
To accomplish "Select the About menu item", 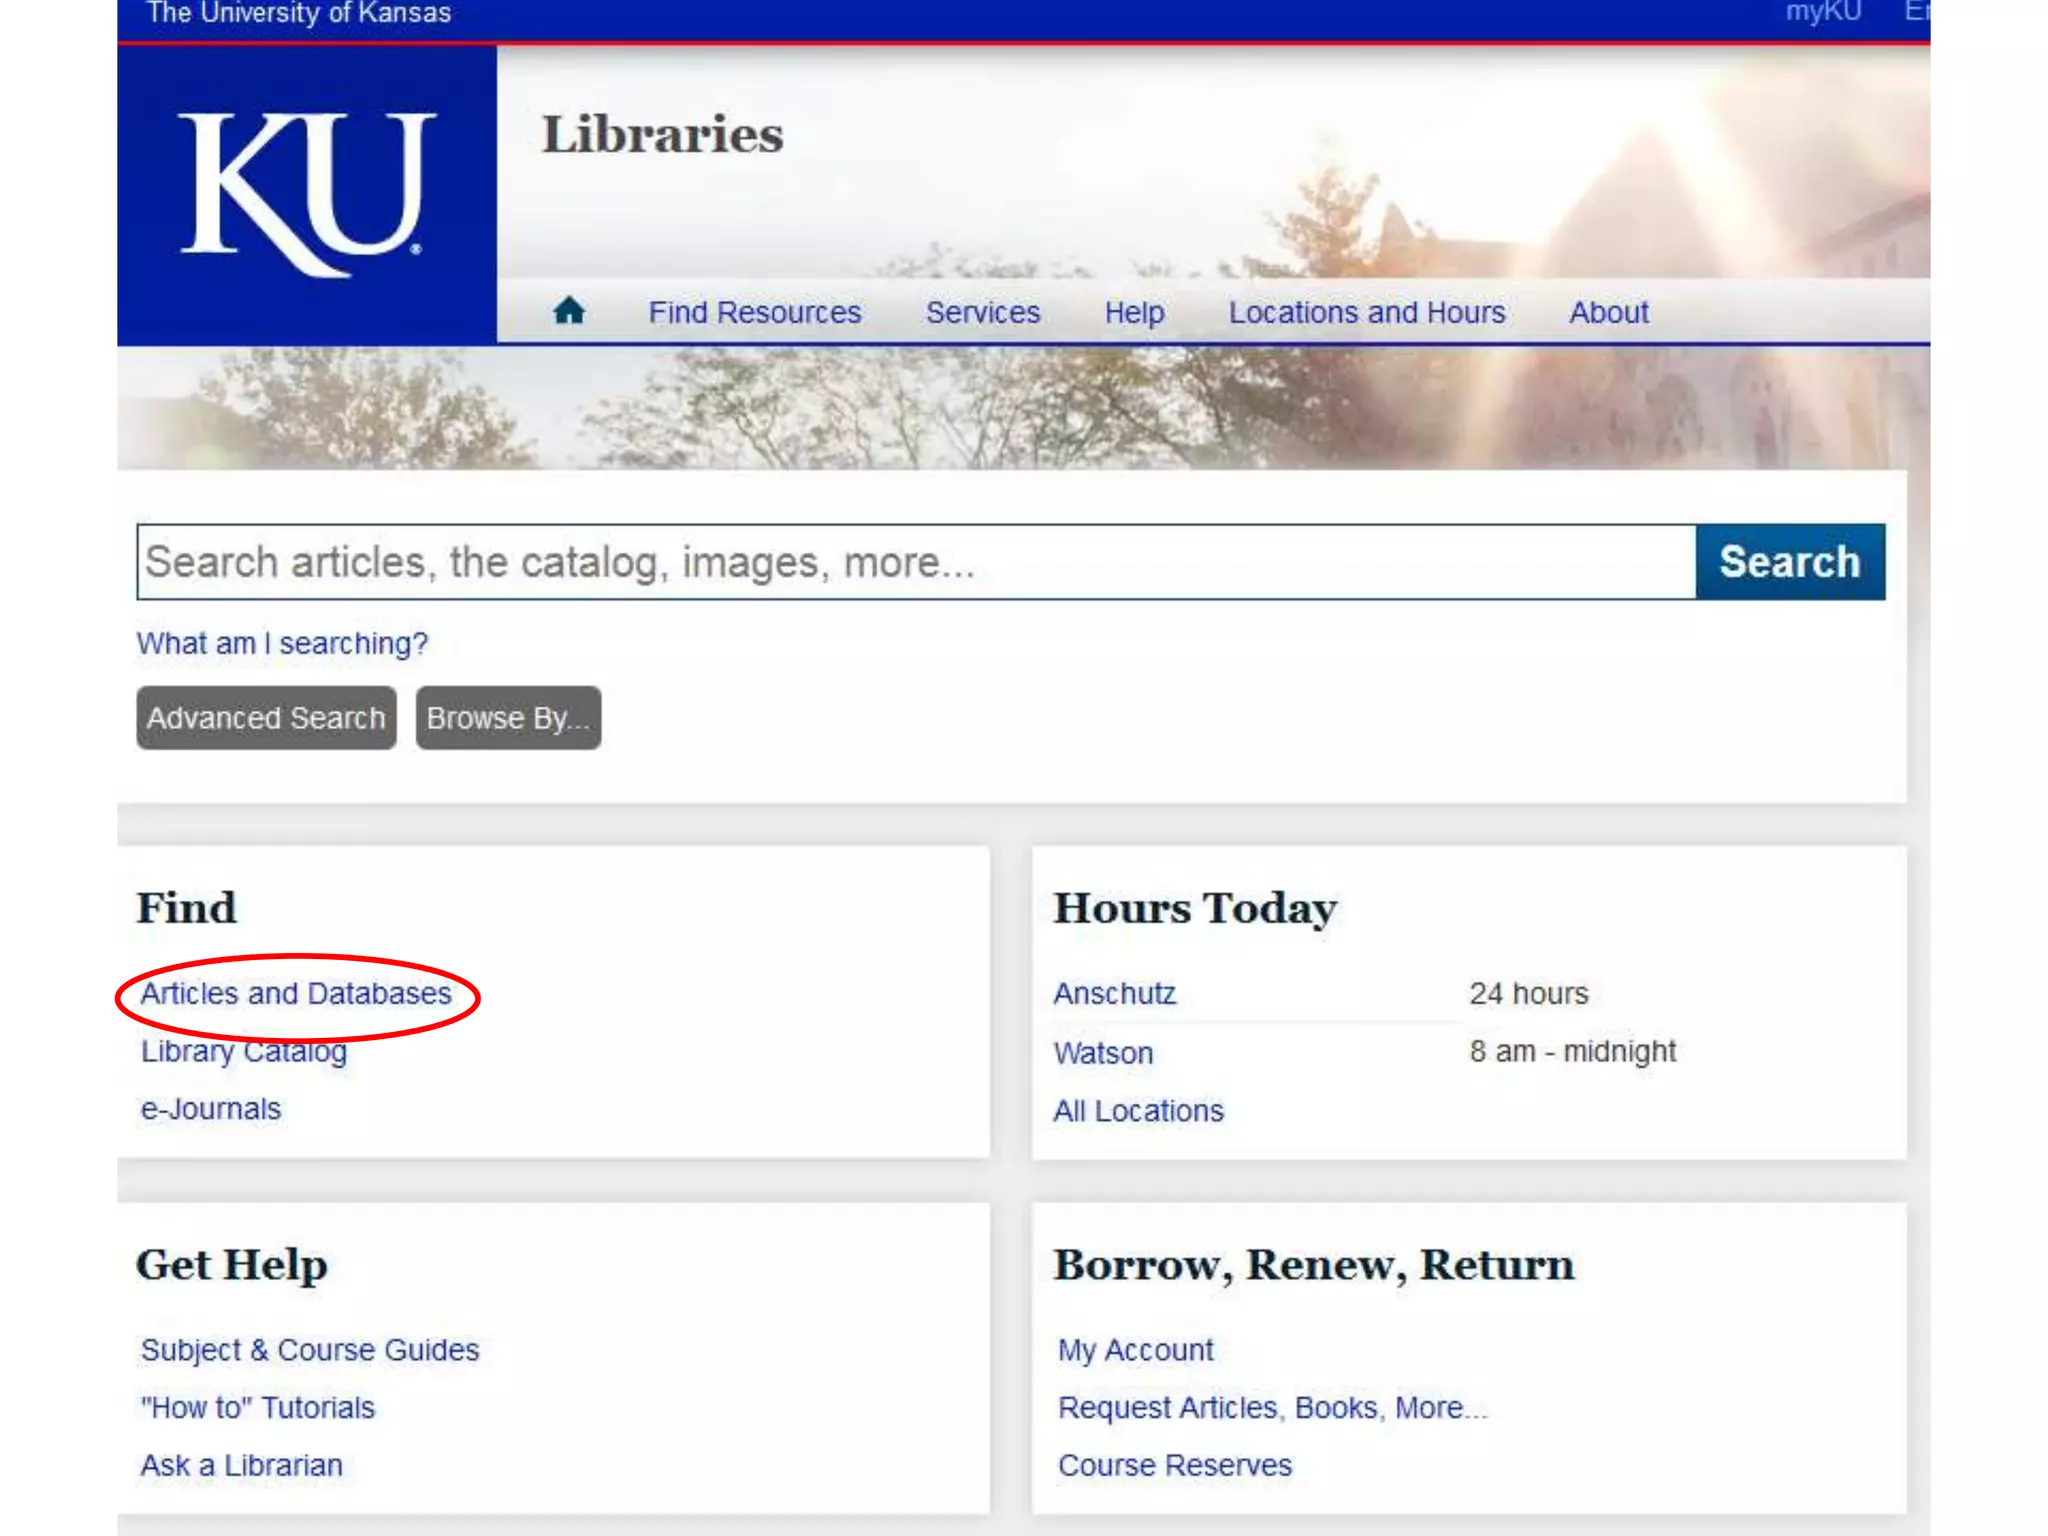I will click(1607, 312).
